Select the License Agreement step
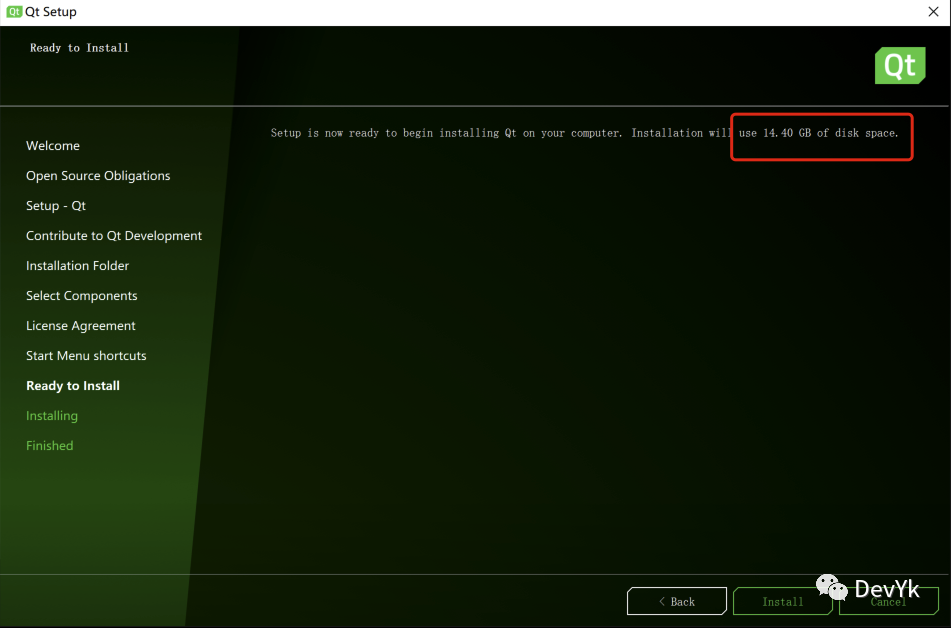 81,326
